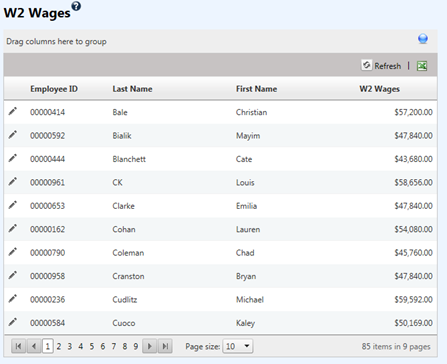Go to page 9 in the pager
Image resolution: width=447 pixels, height=364 pixels.
136,347
